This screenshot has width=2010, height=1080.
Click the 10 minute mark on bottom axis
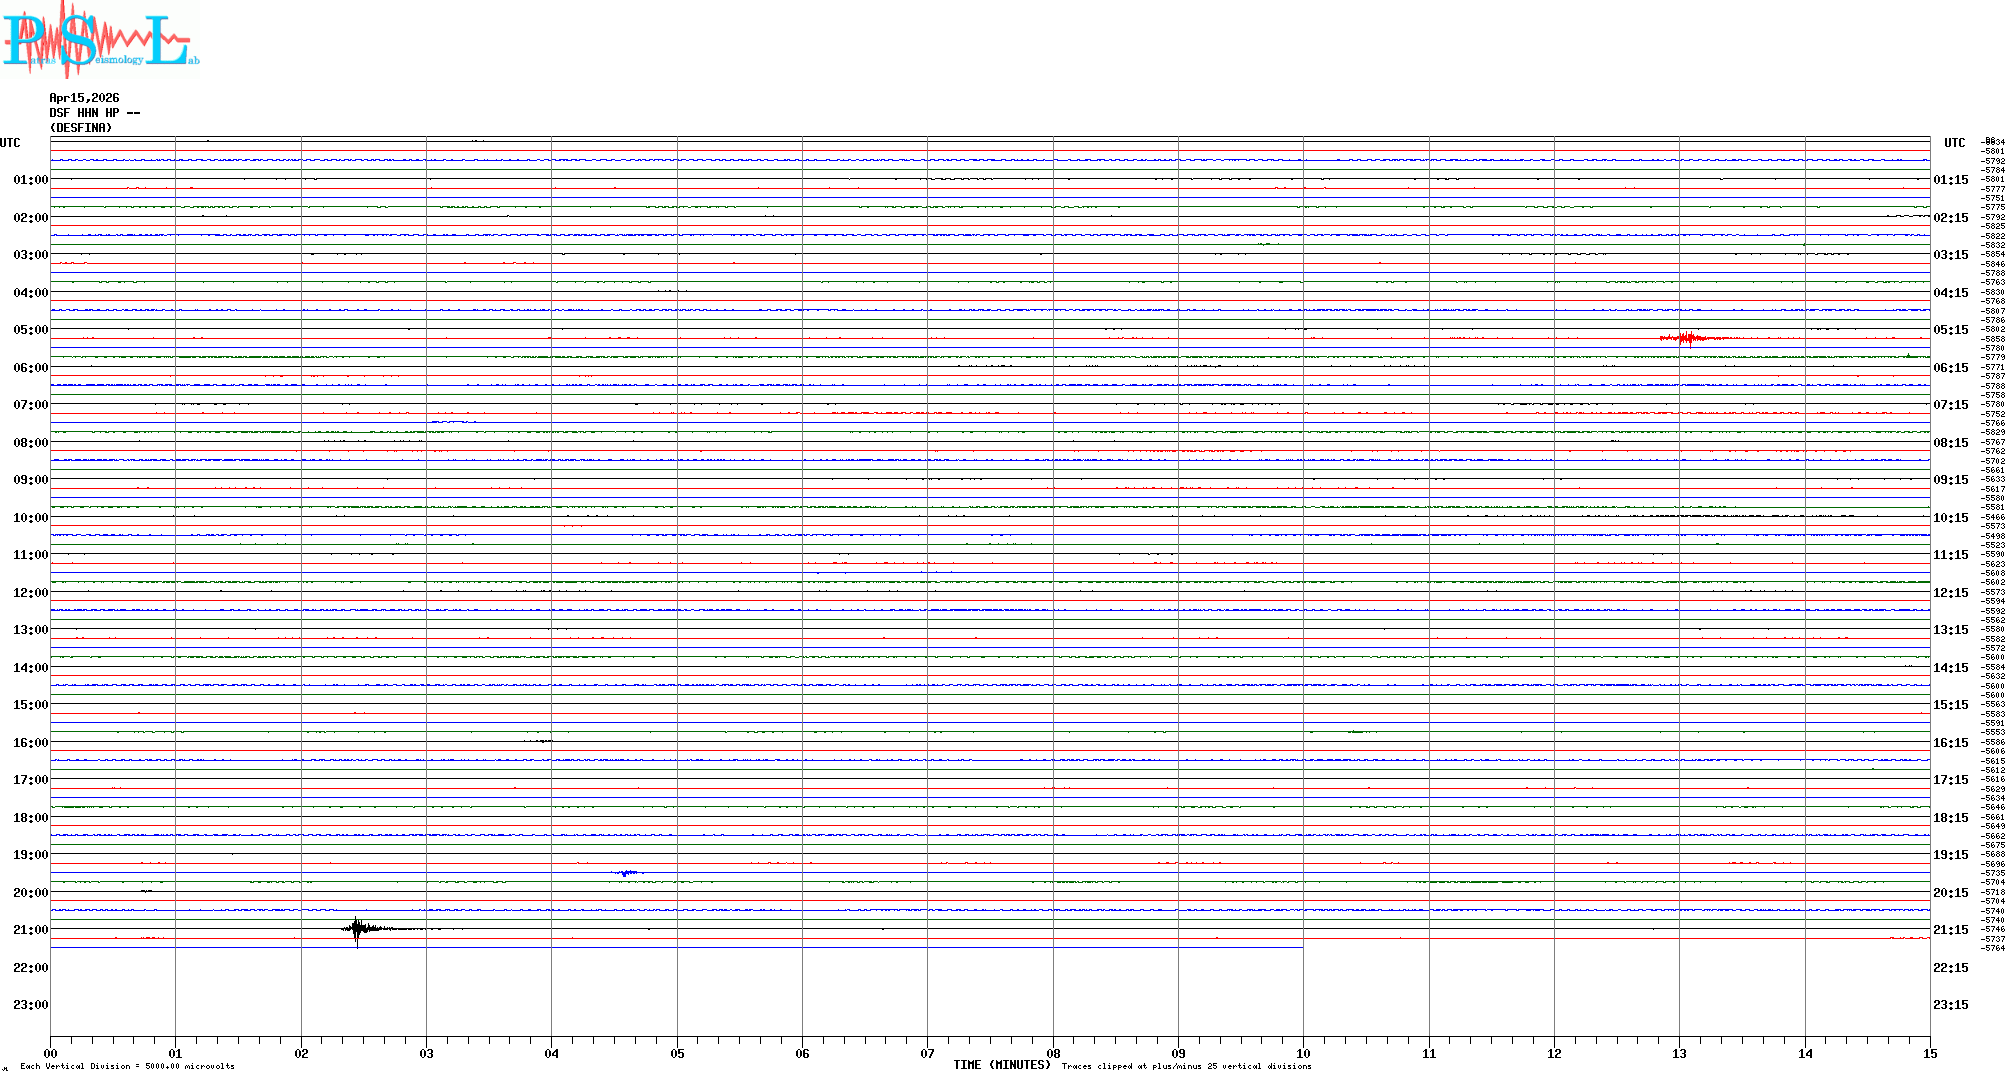1303,1053
